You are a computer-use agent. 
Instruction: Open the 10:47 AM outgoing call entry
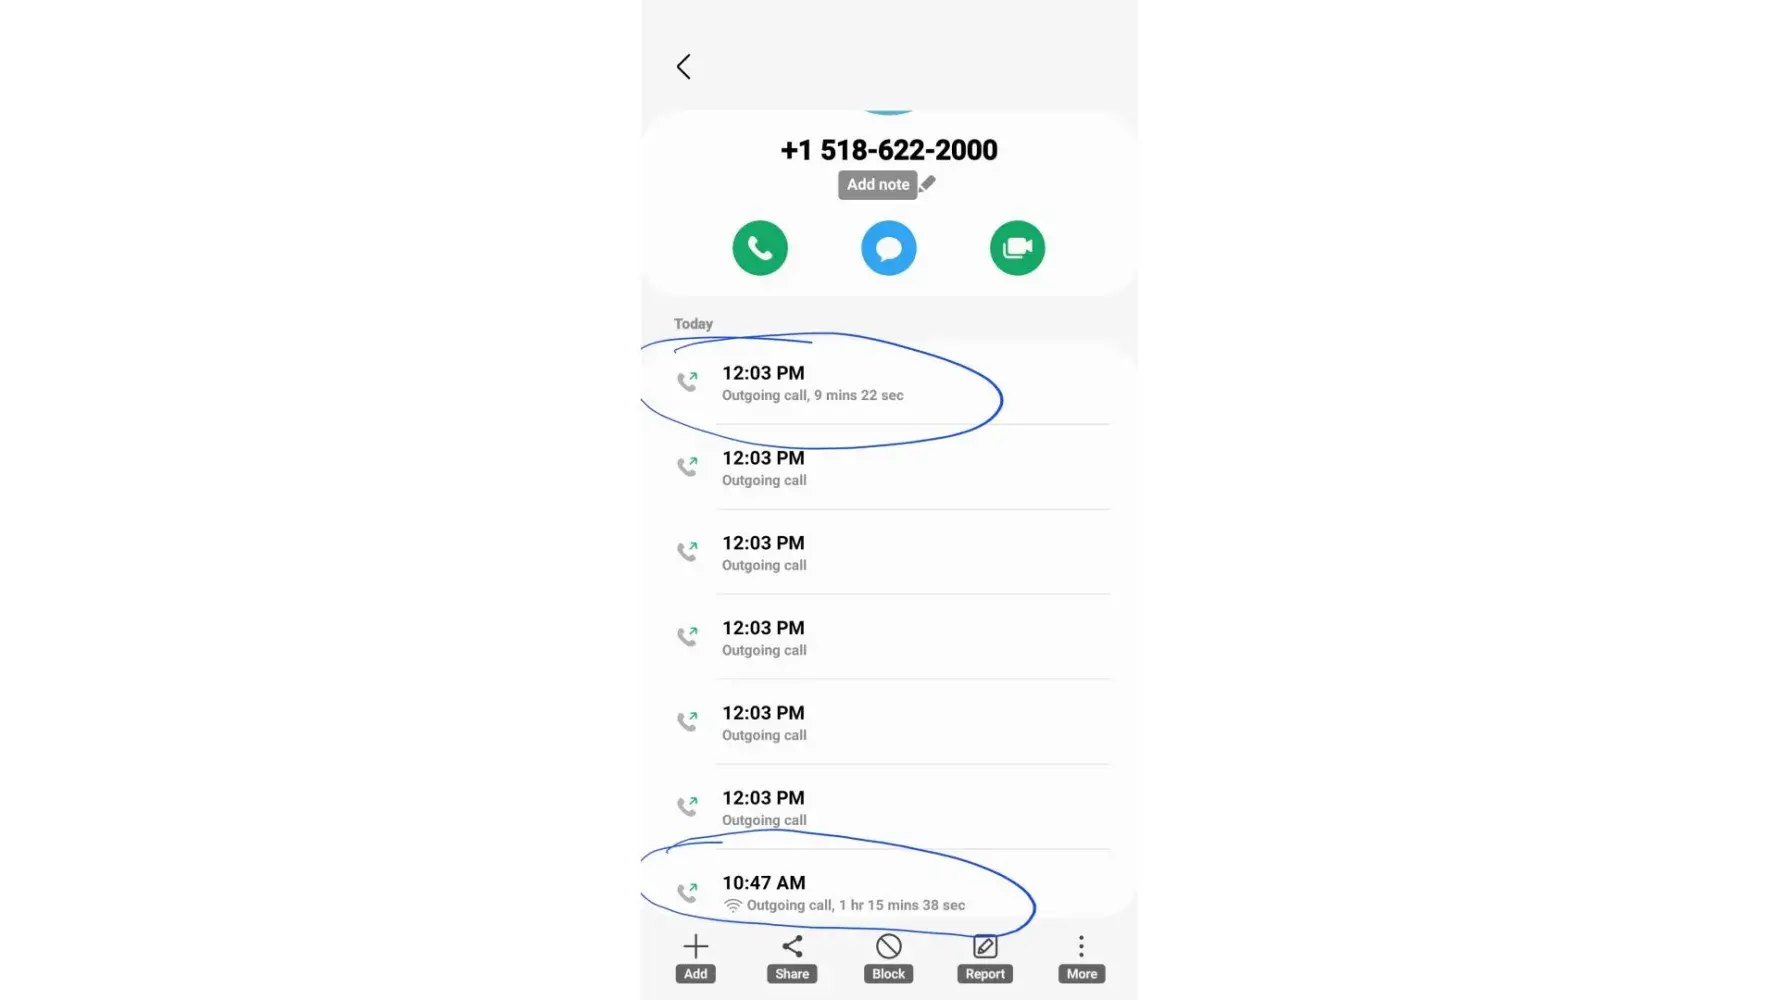[x=889, y=892]
